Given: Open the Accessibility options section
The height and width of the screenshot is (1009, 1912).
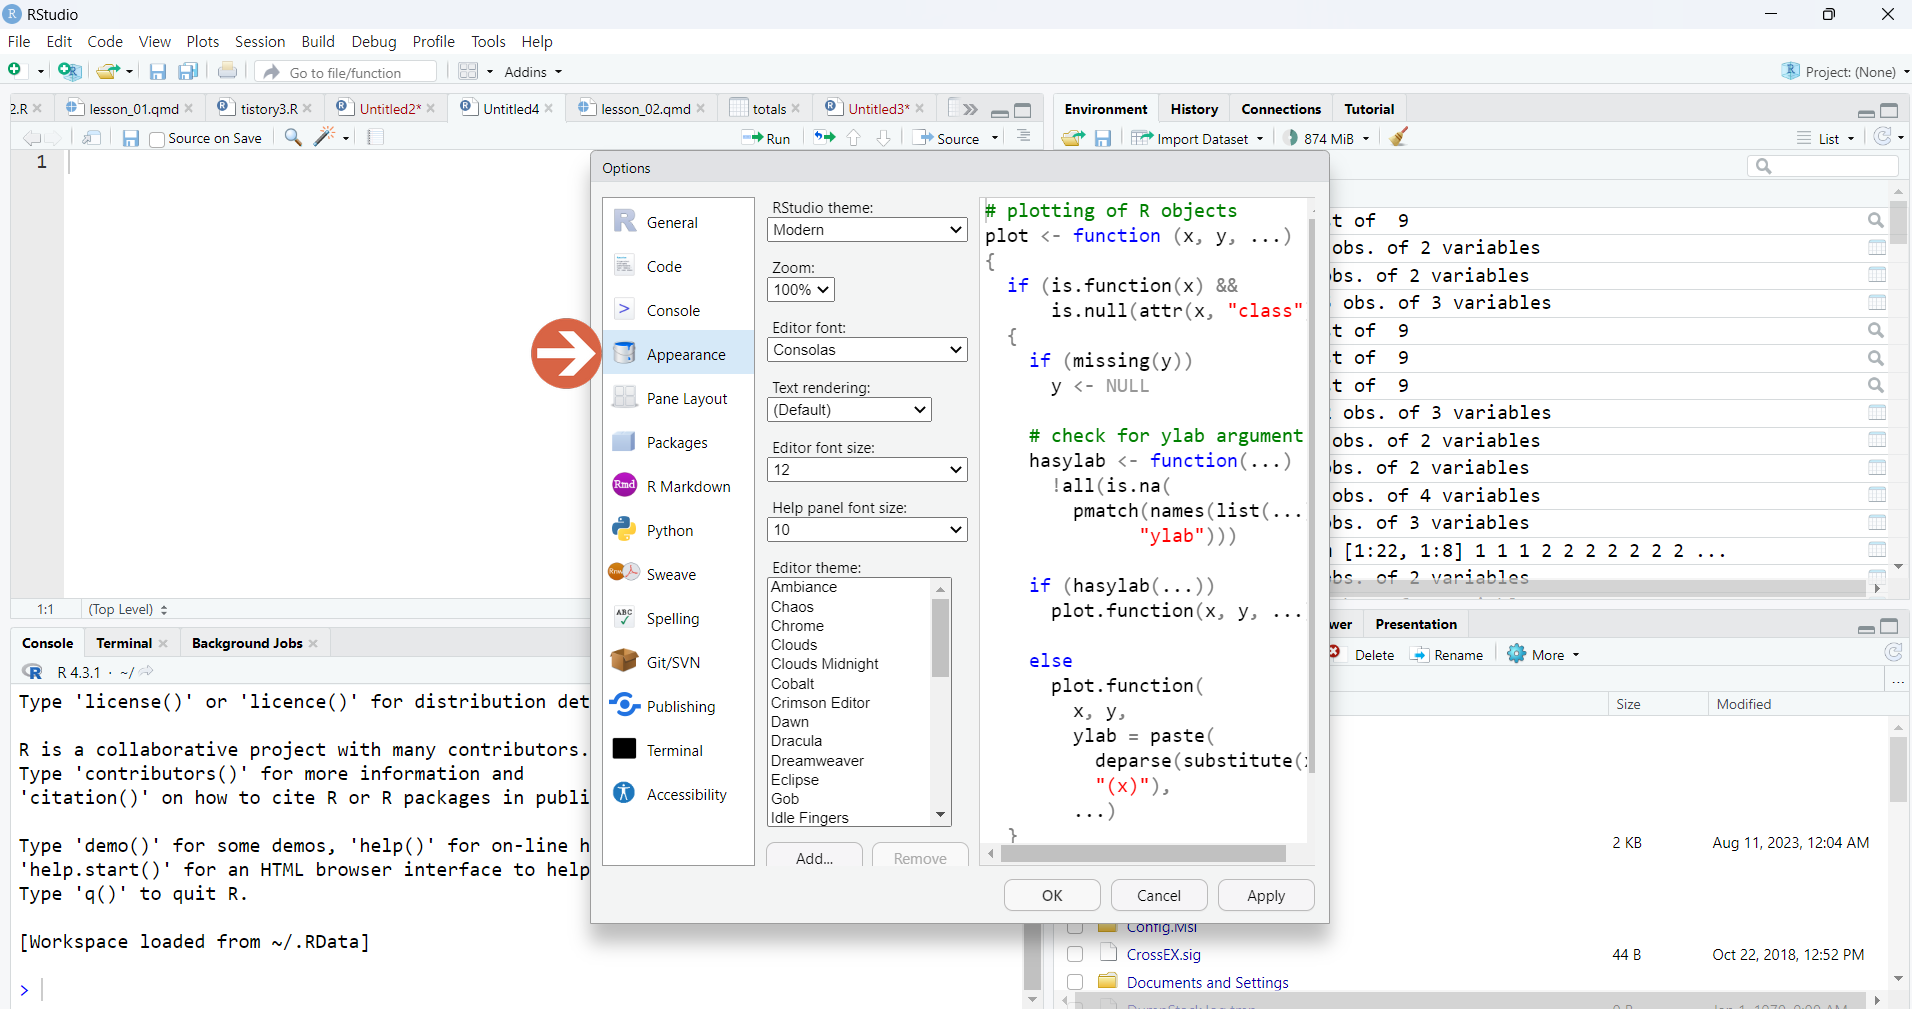Looking at the screenshot, I should click(x=678, y=794).
